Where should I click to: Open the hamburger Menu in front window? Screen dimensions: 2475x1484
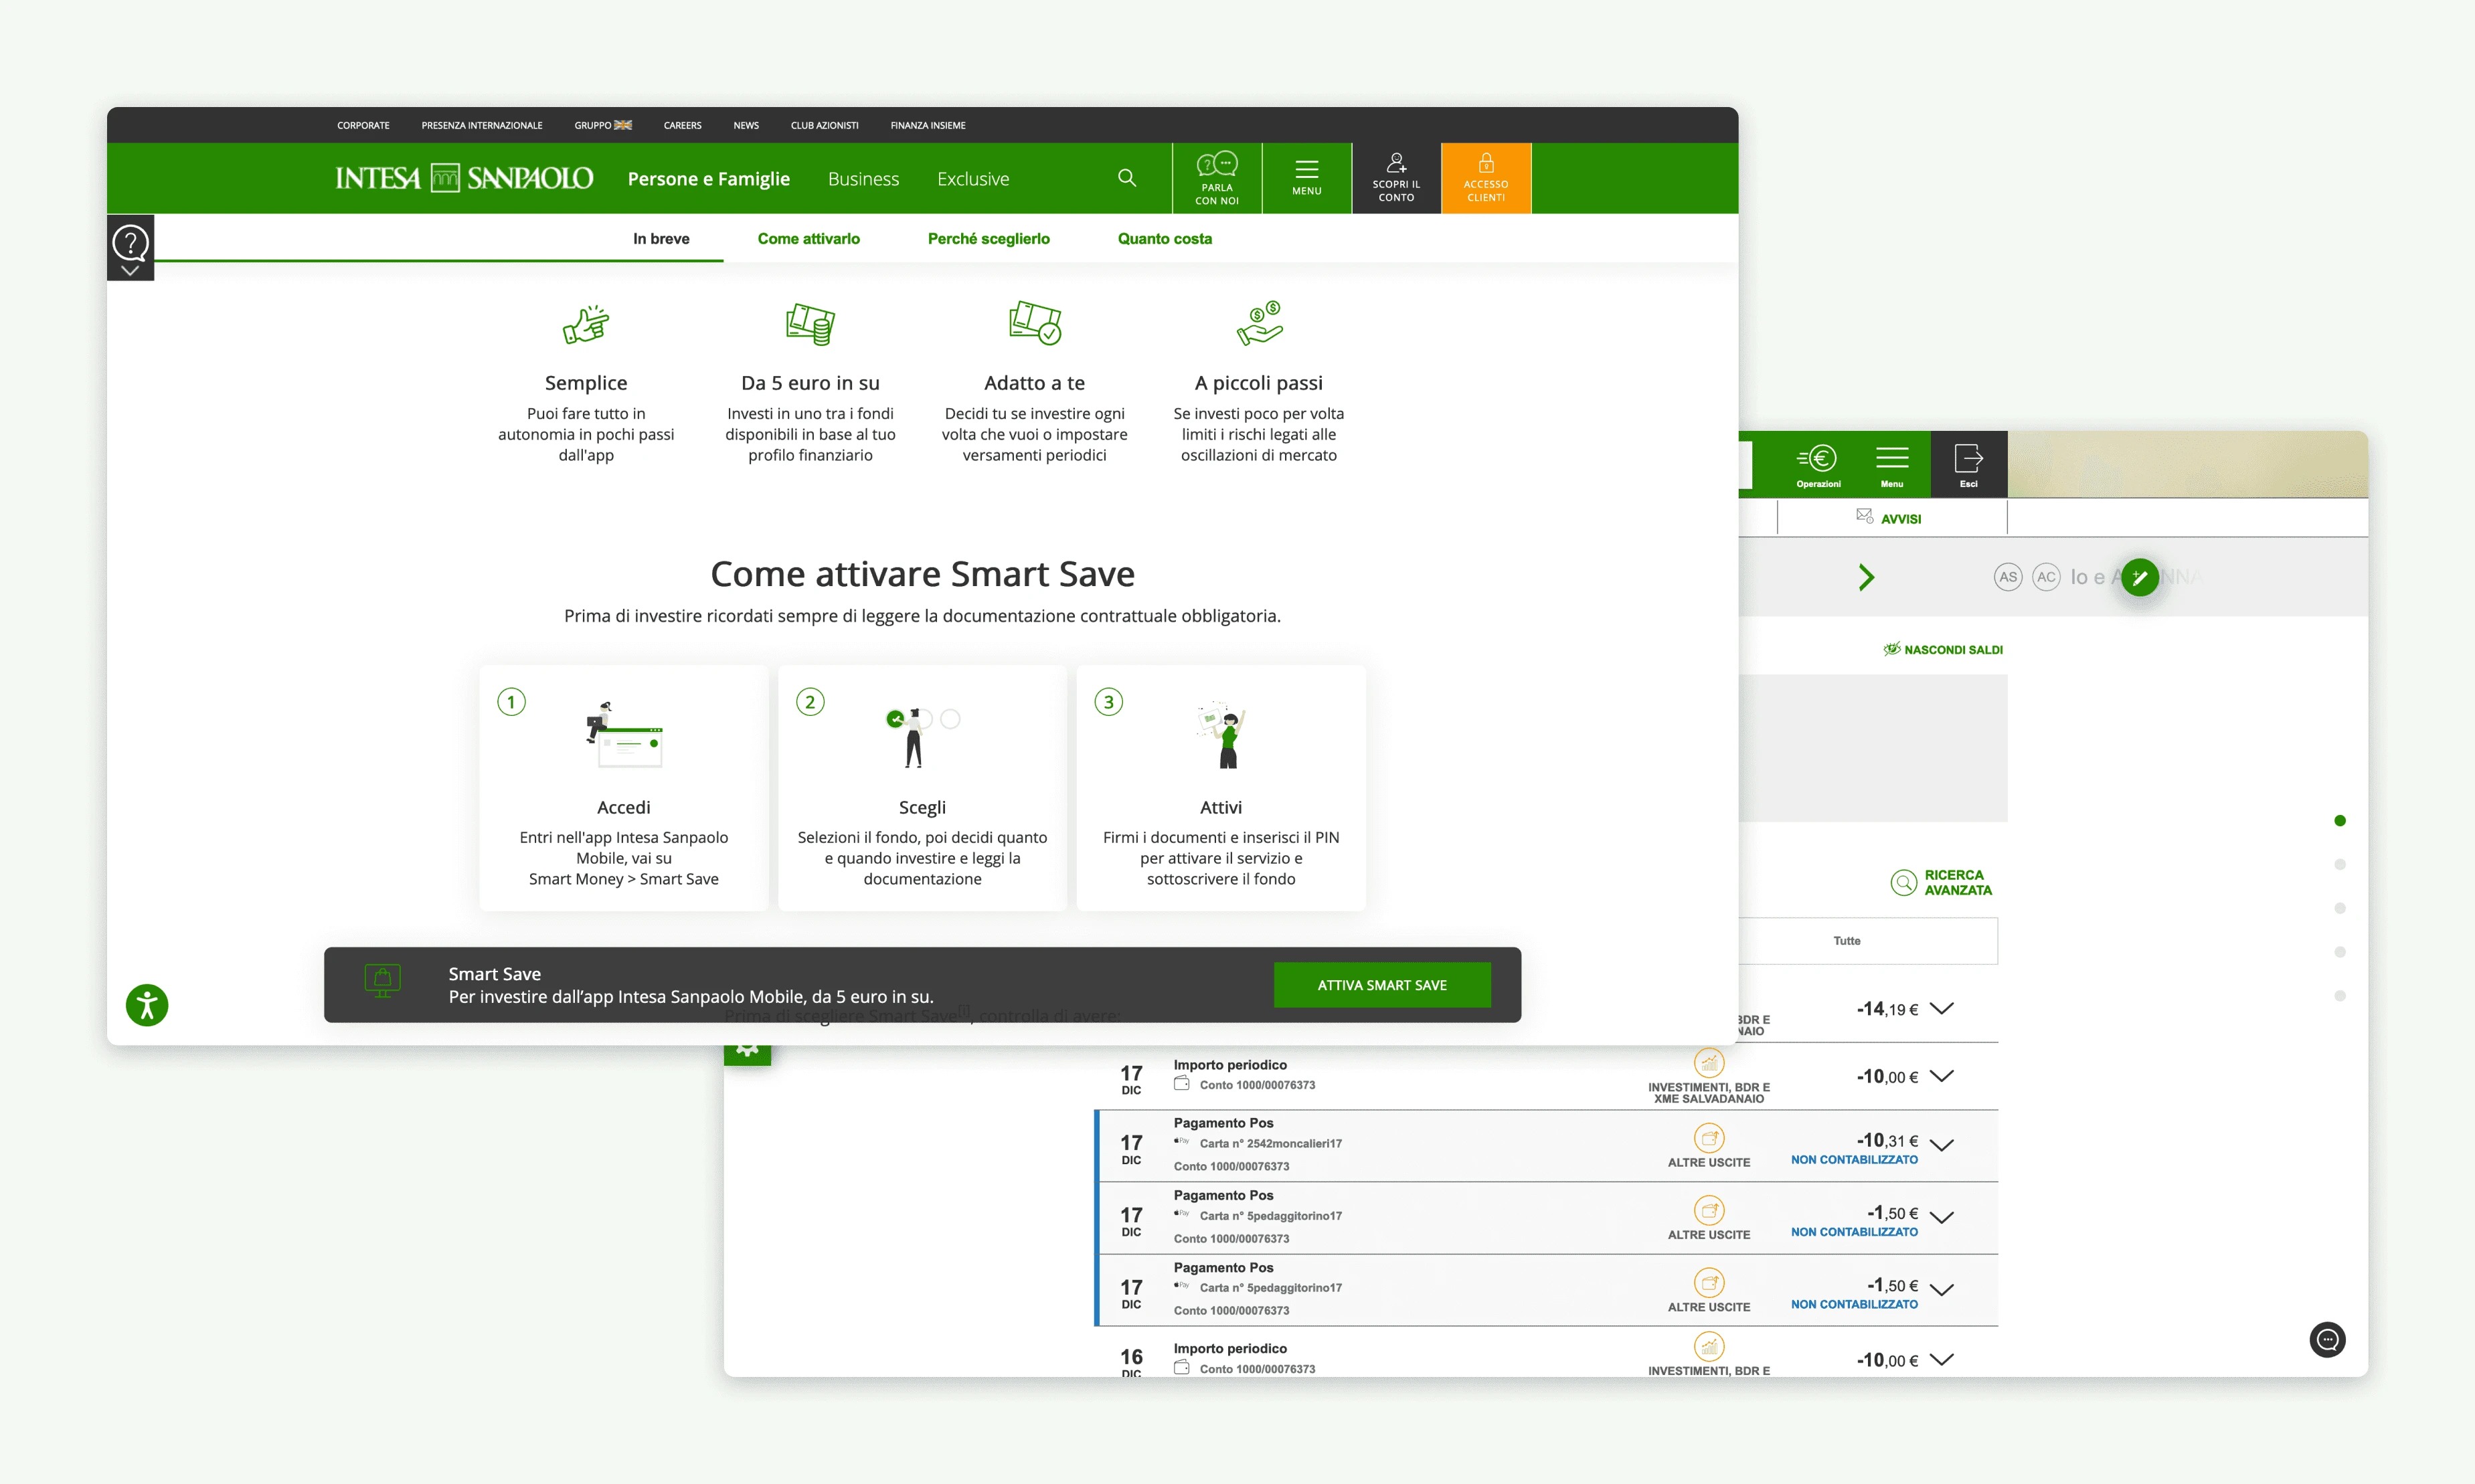1307,178
